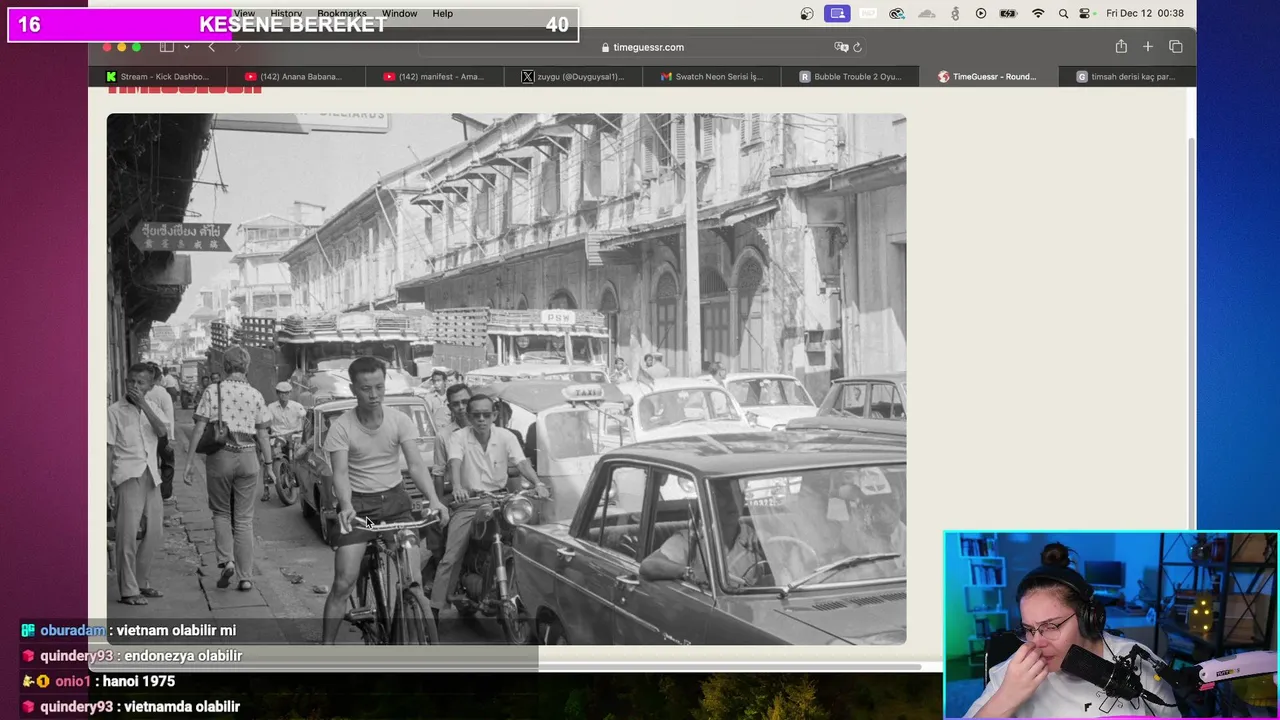Open the Window menu
Image resolution: width=1280 pixels, height=720 pixels.
pos(399,13)
